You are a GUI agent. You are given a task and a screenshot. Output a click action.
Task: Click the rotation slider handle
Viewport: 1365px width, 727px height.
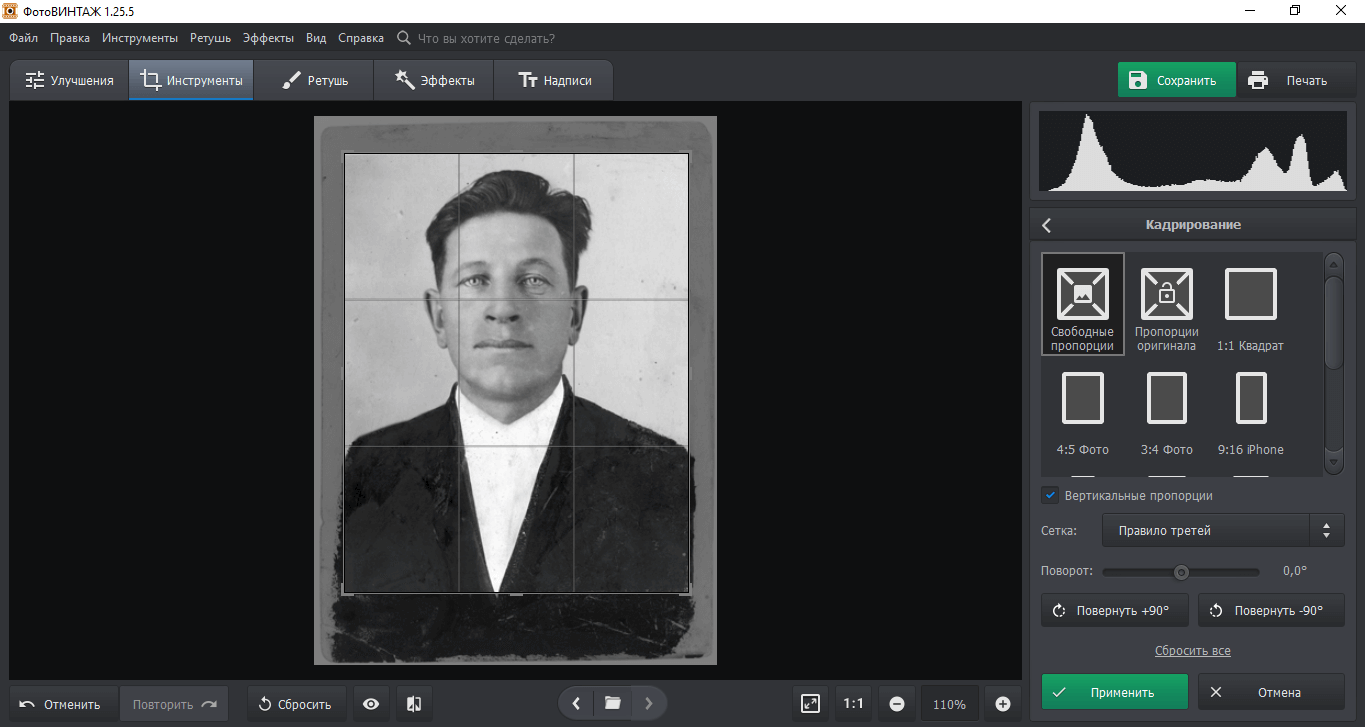click(1181, 572)
